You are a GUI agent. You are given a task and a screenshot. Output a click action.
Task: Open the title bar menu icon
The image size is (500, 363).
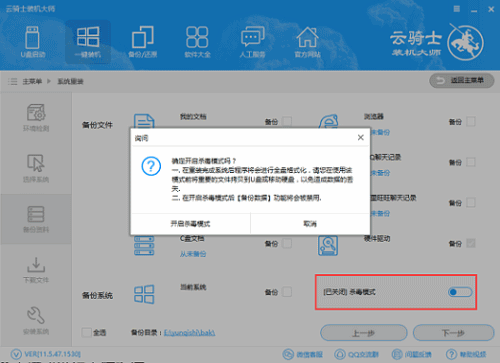coord(457,9)
